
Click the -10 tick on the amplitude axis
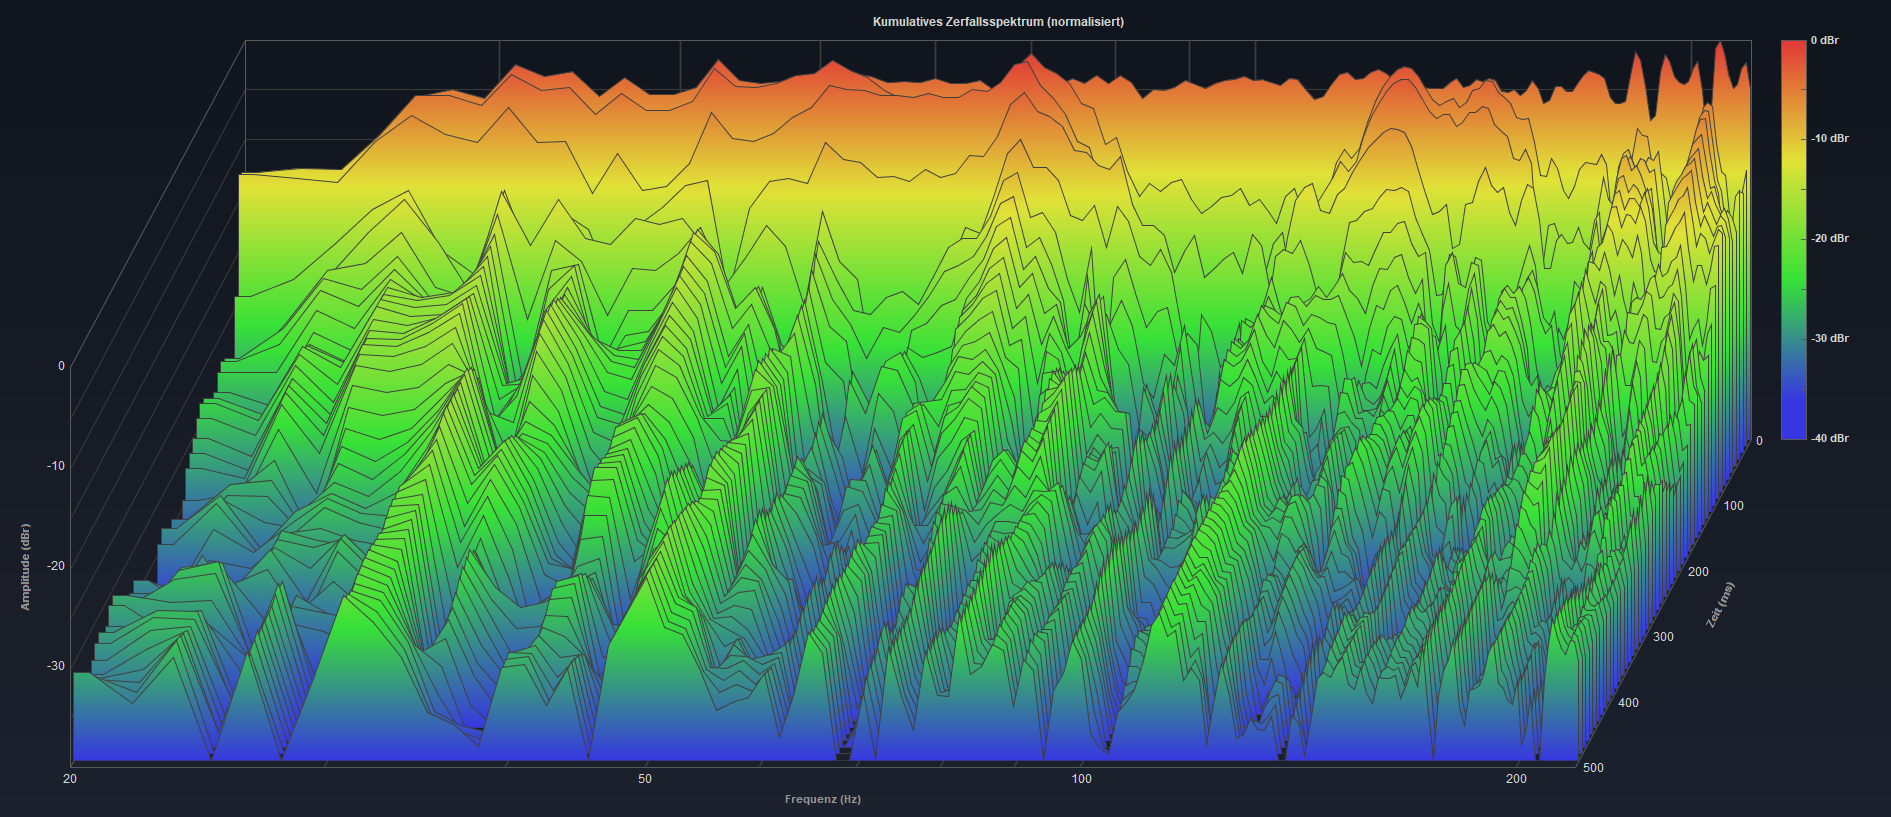[56, 466]
